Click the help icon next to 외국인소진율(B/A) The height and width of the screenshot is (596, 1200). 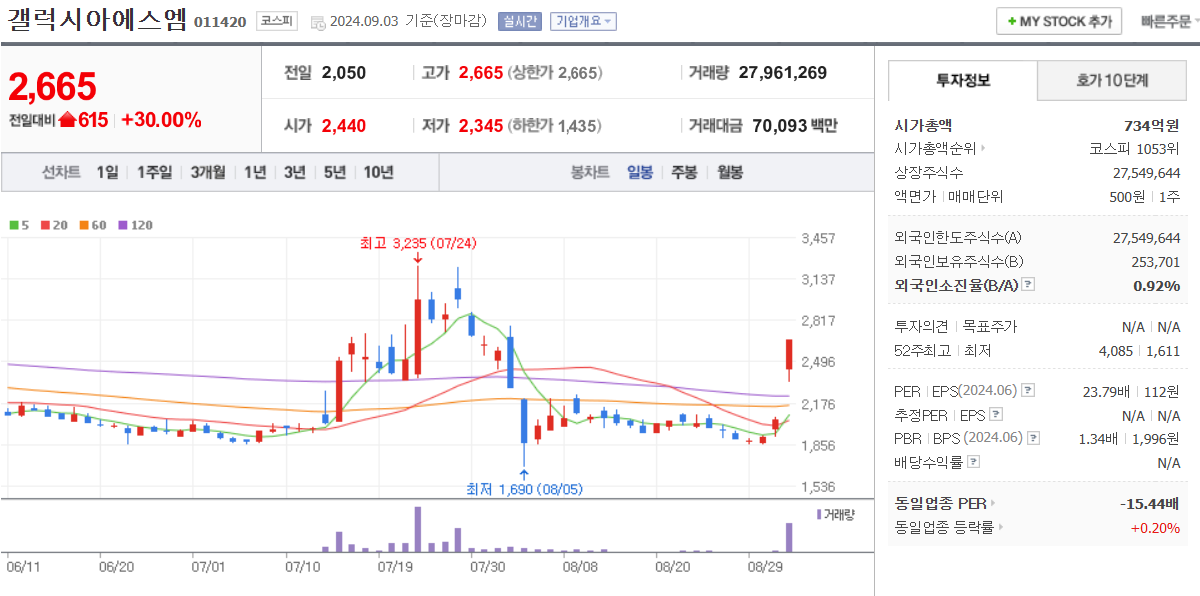1028,286
